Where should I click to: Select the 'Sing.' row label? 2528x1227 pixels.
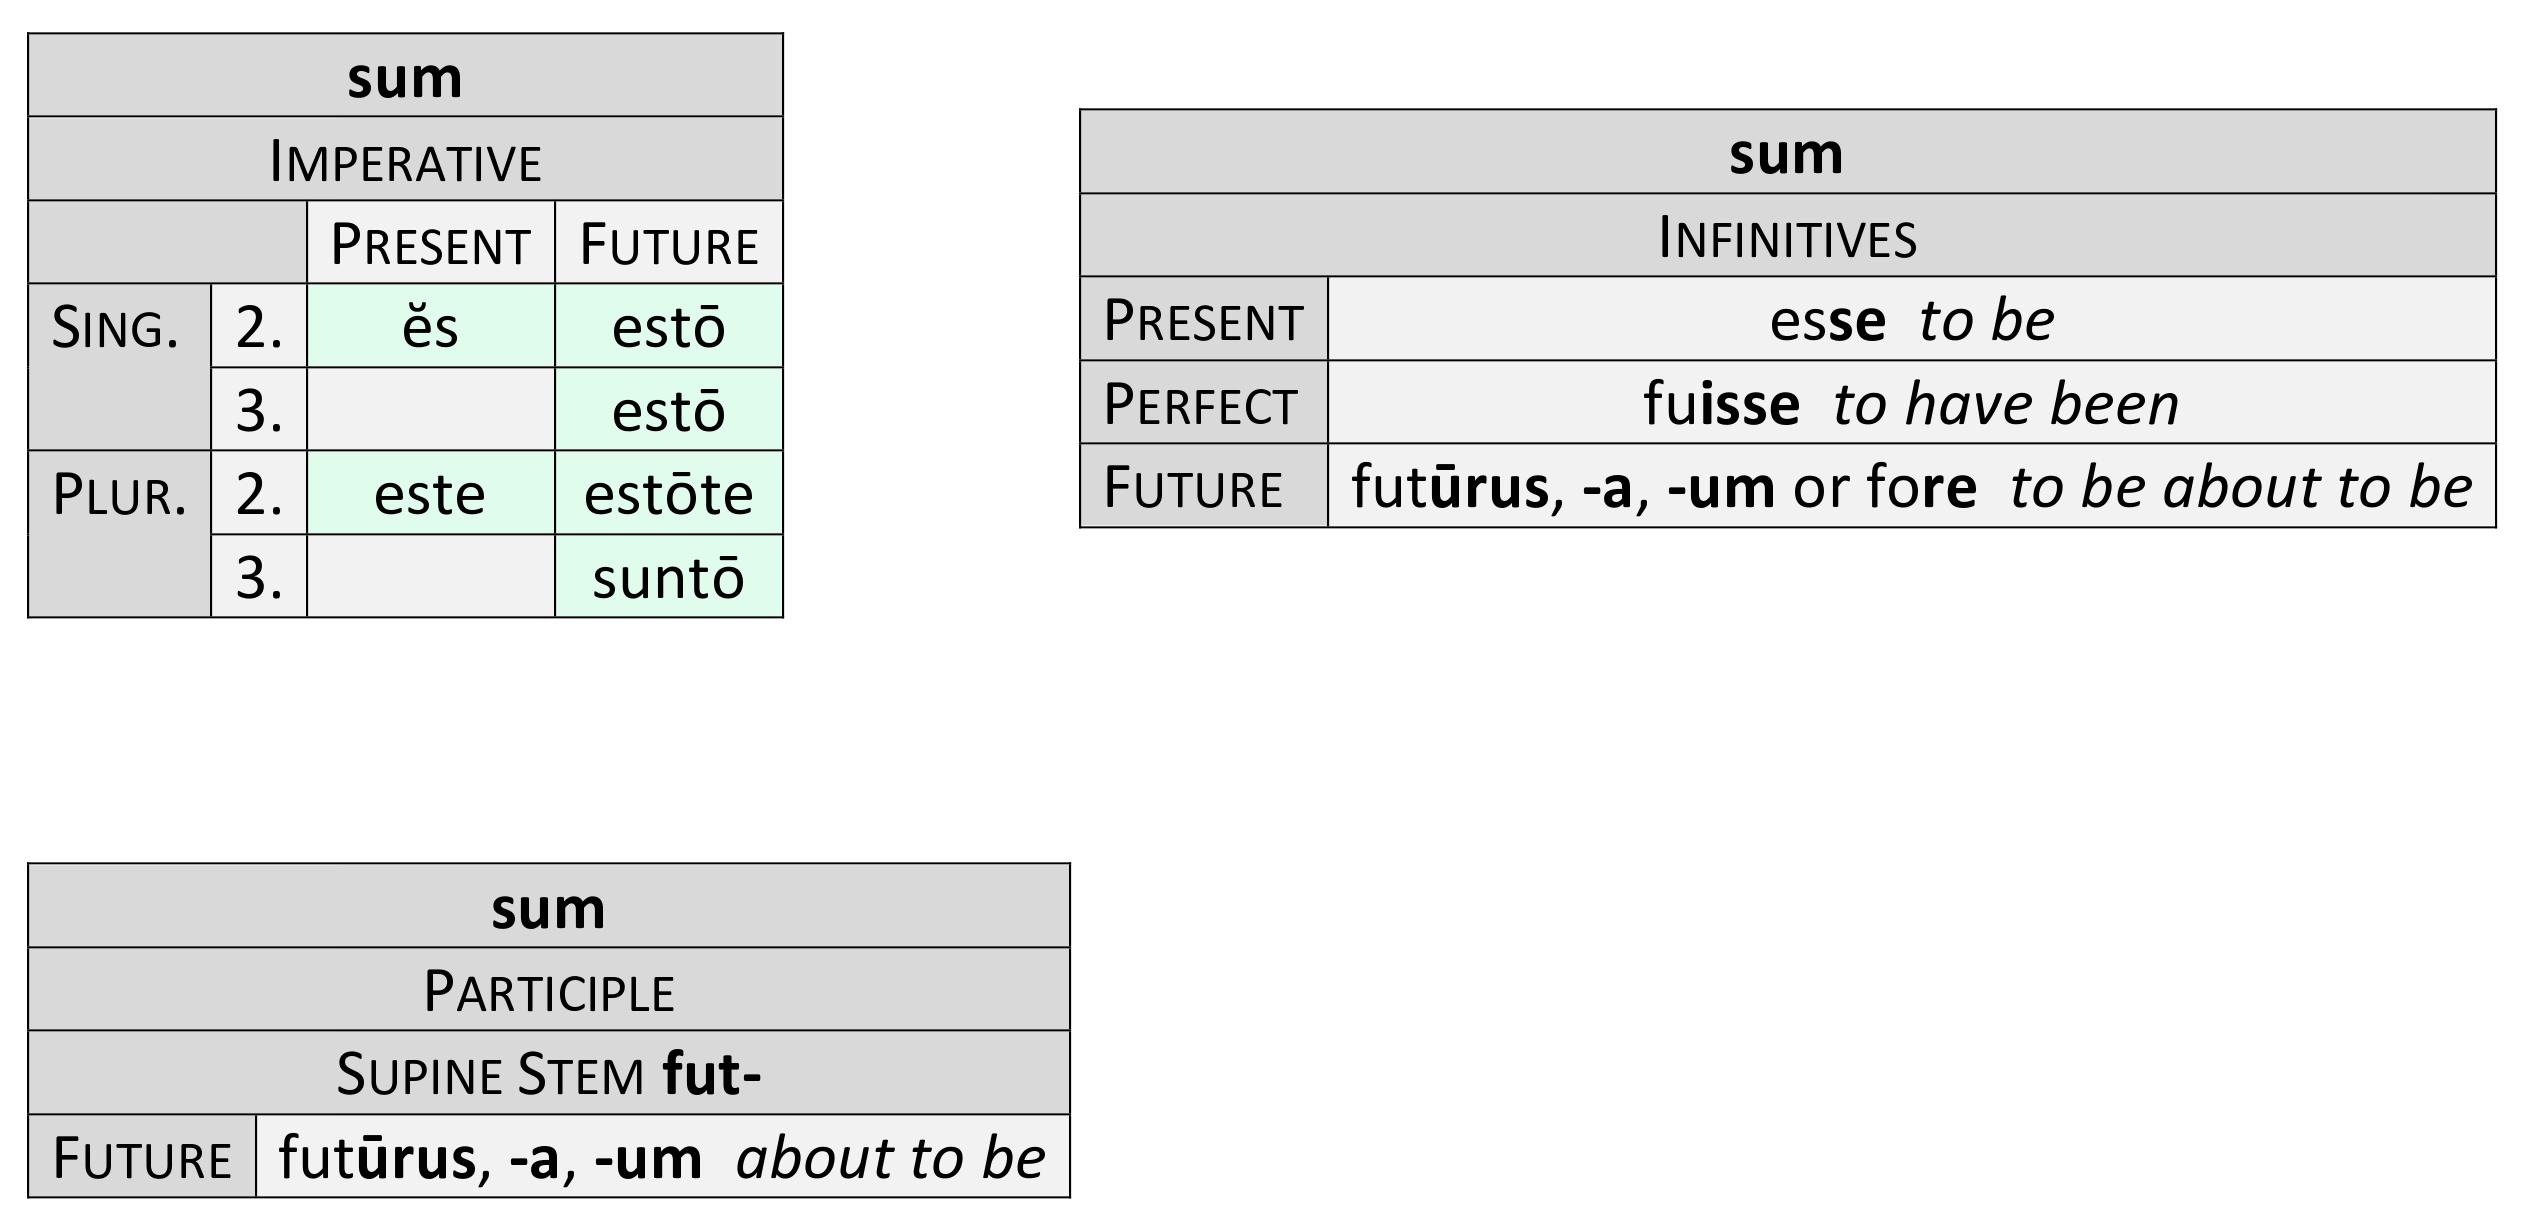[x=117, y=327]
